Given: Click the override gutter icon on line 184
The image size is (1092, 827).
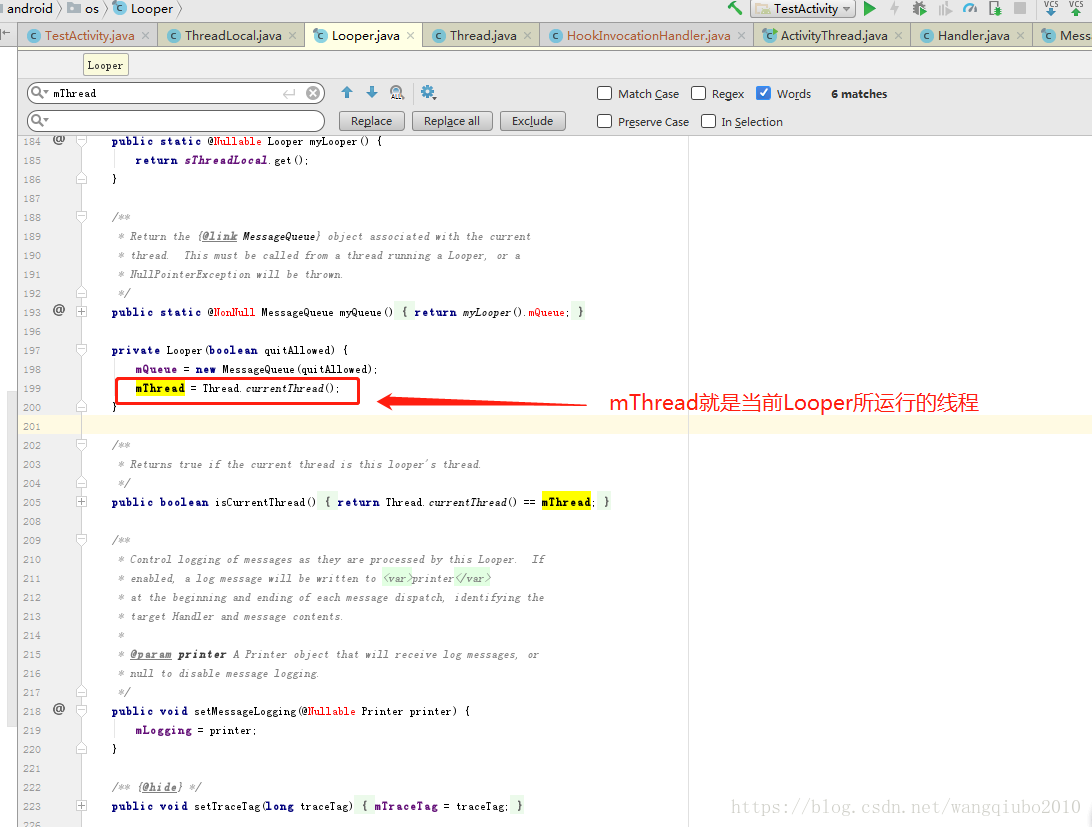Looking at the screenshot, I should (59, 140).
